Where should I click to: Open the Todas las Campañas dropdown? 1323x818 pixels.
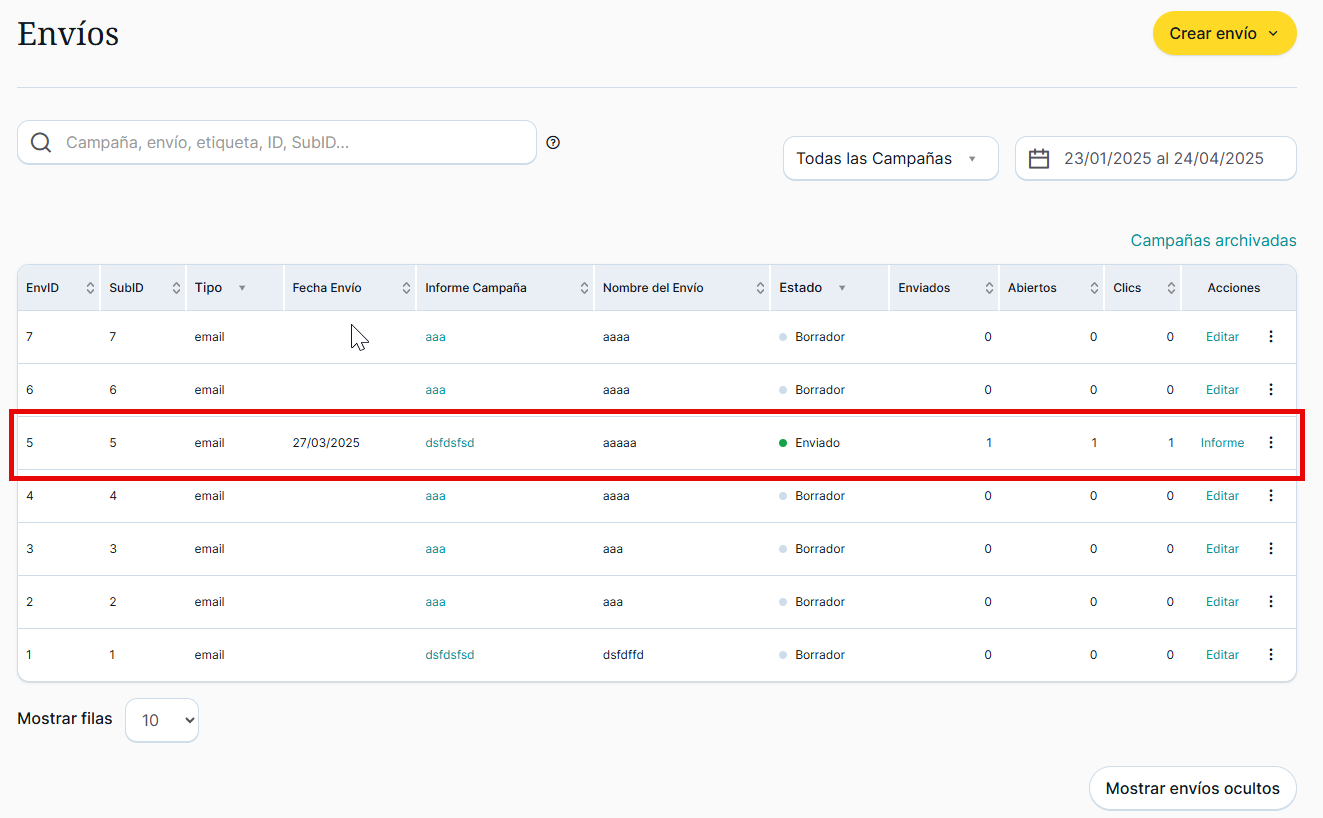890,159
